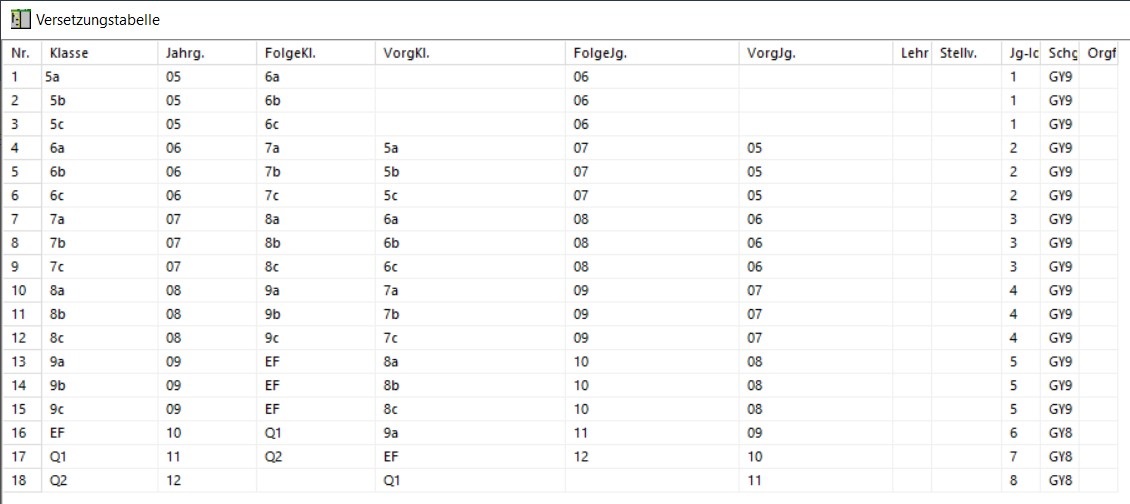This screenshot has height=504, width=1130.
Task: Sort by the Klasse column header
Action: [x=100, y=53]
